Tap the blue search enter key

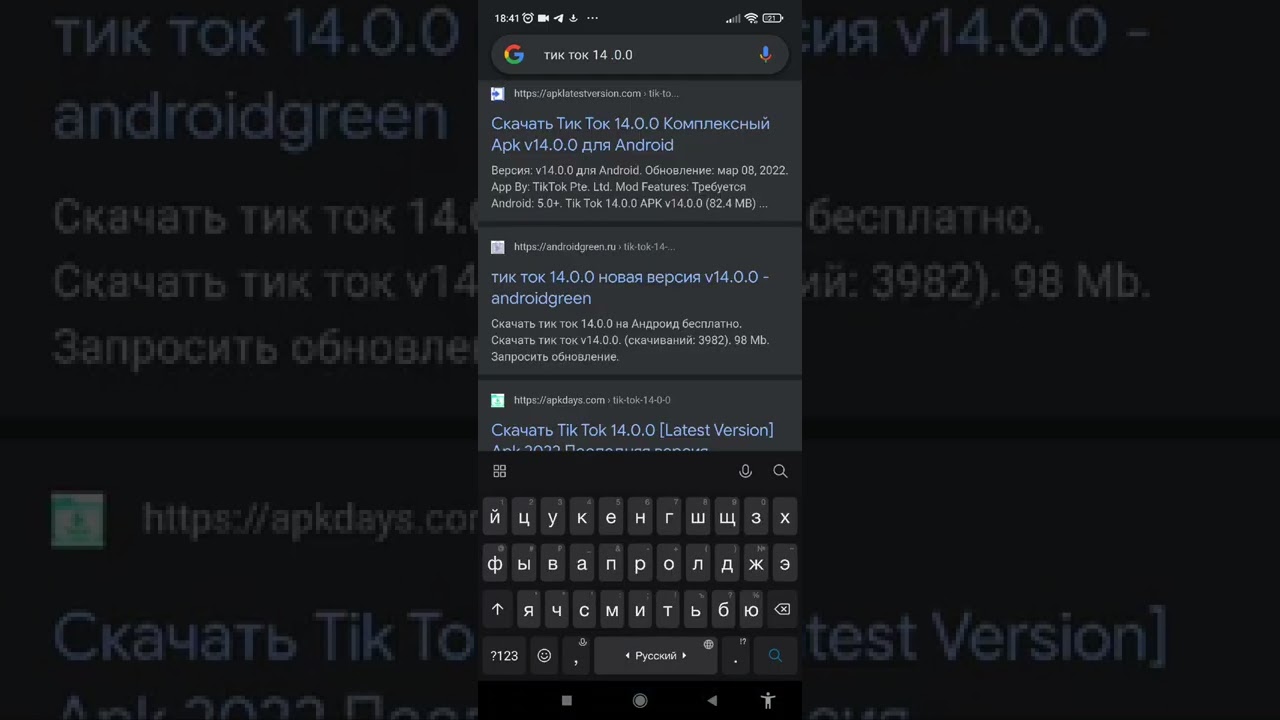coord(775,656)
